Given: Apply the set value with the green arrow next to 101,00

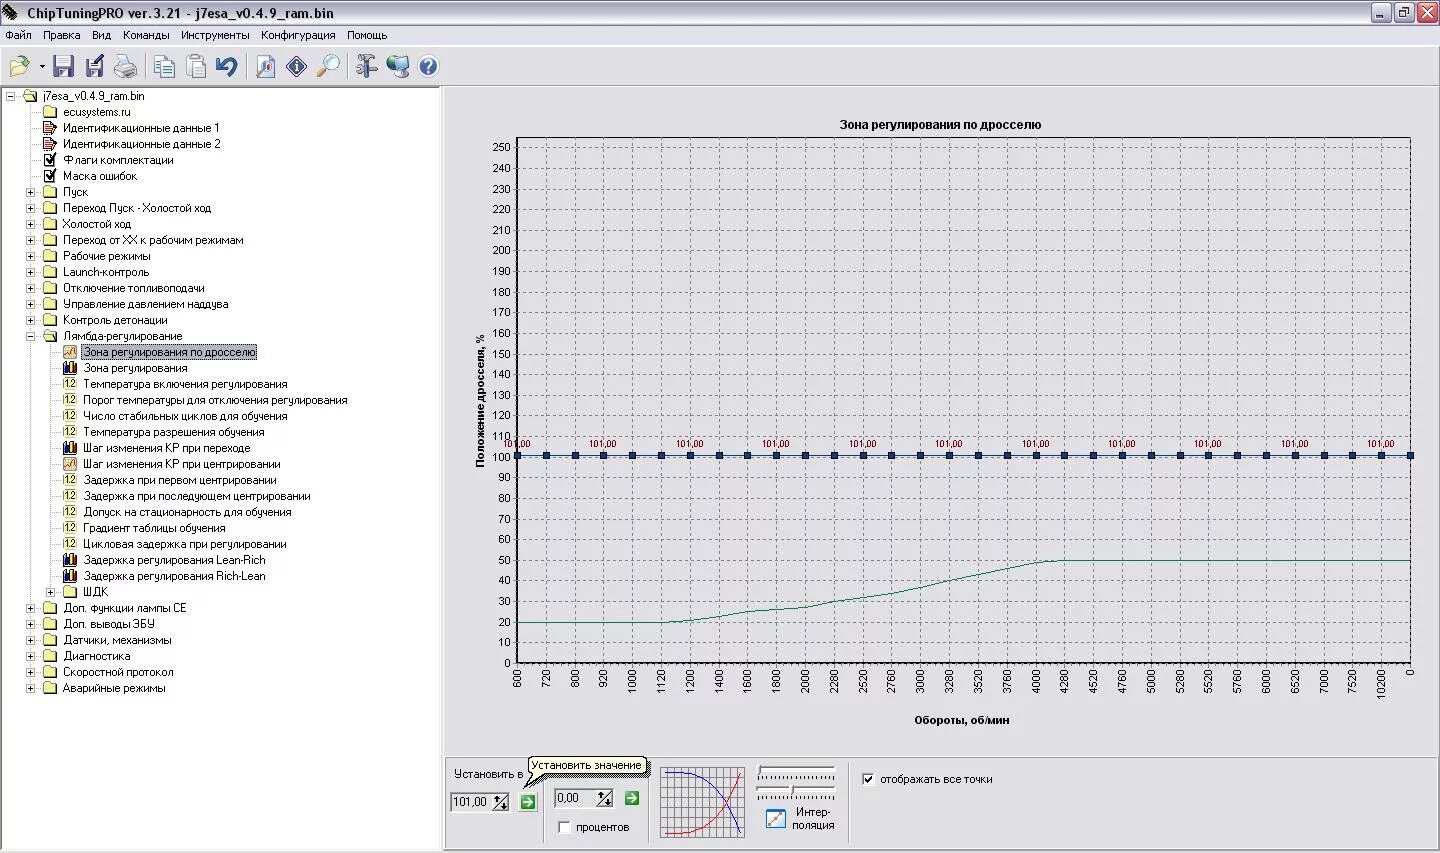Looking at the screenshot, I should coord(528,802).
